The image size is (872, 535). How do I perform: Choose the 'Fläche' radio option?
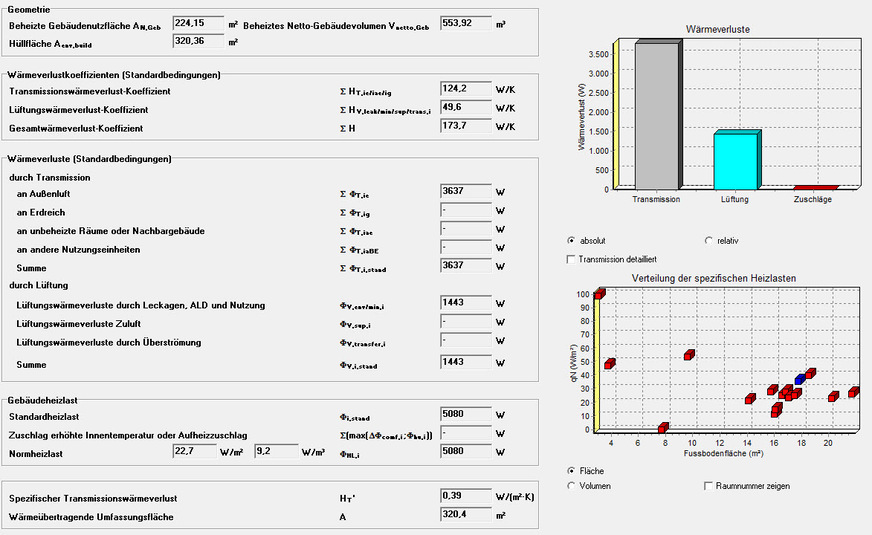point(571,470)
